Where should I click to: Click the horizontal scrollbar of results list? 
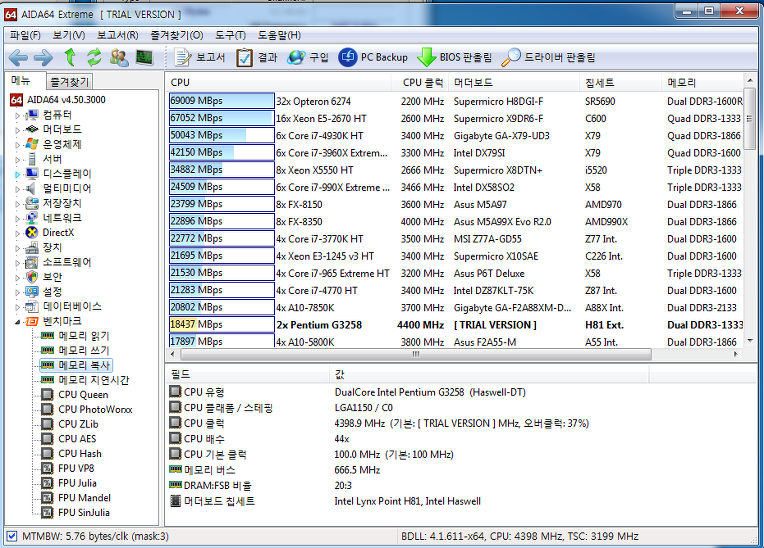pyautogui.click(x=415, y=354)
